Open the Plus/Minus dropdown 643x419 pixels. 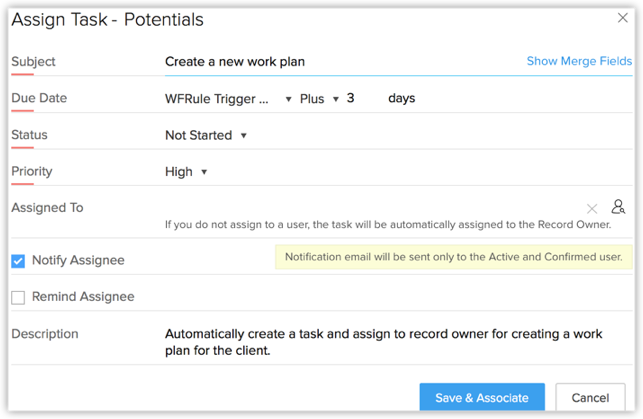tap(320, 99)
